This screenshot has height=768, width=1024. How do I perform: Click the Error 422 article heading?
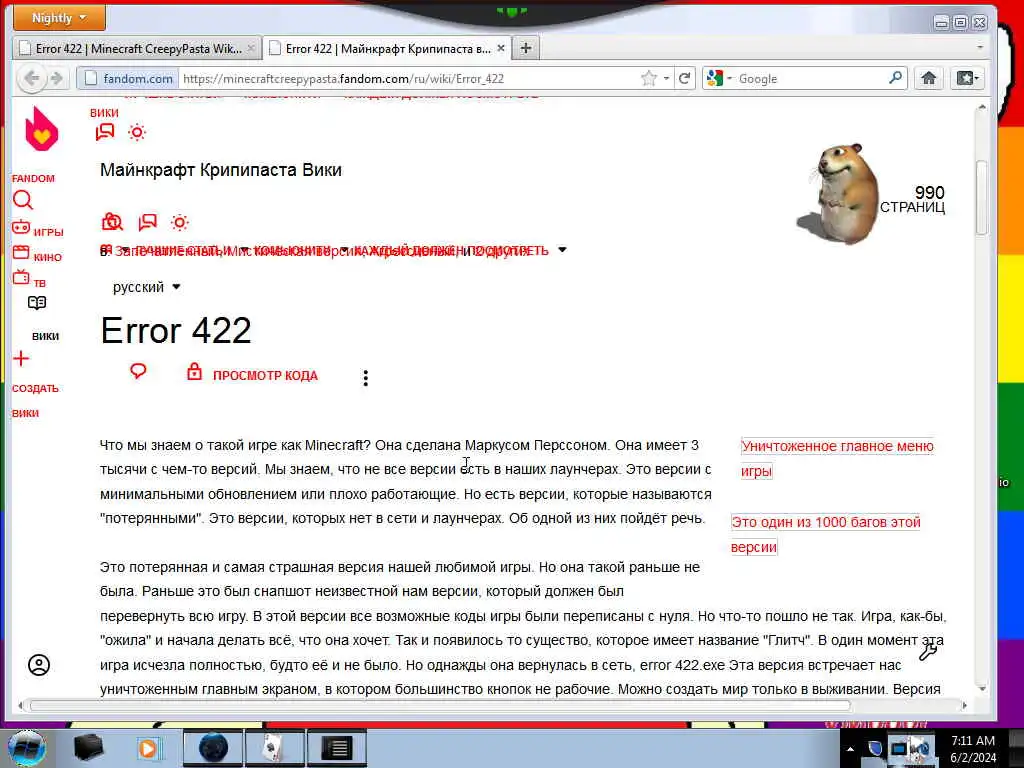tap(176, 330)
